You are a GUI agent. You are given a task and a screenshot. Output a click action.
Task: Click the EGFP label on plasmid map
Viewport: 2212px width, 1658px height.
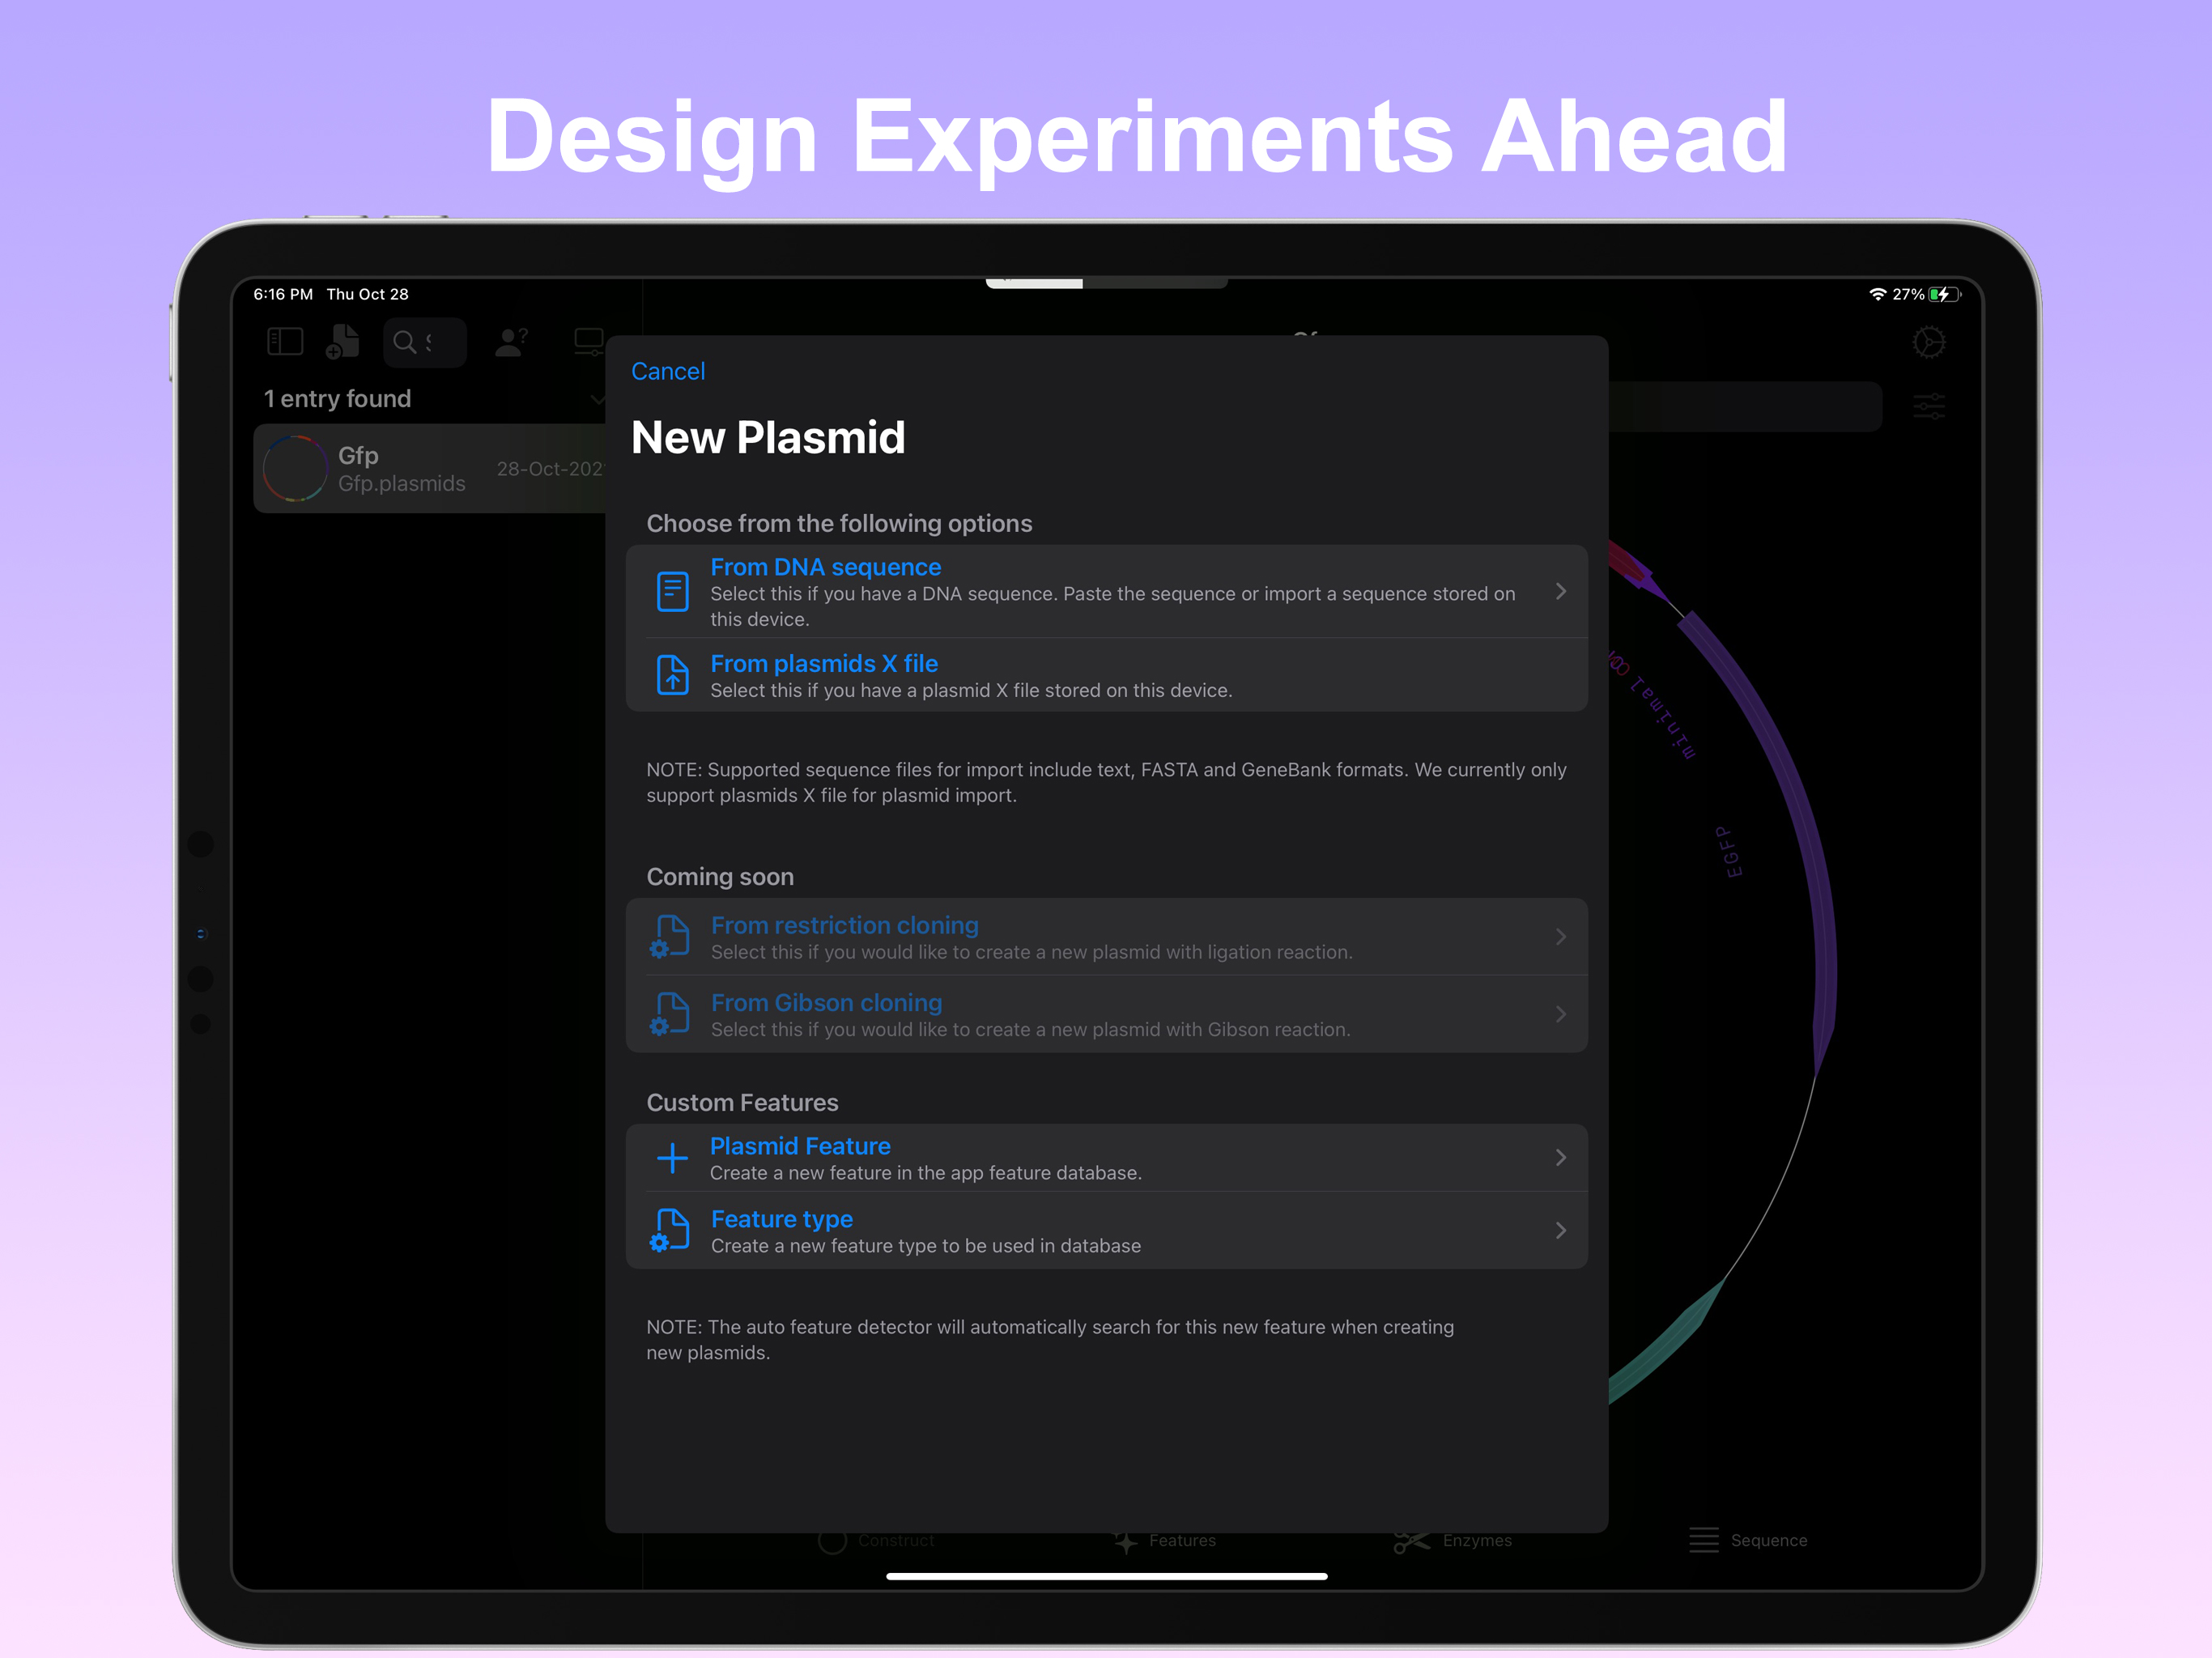tap(1729, 852)
